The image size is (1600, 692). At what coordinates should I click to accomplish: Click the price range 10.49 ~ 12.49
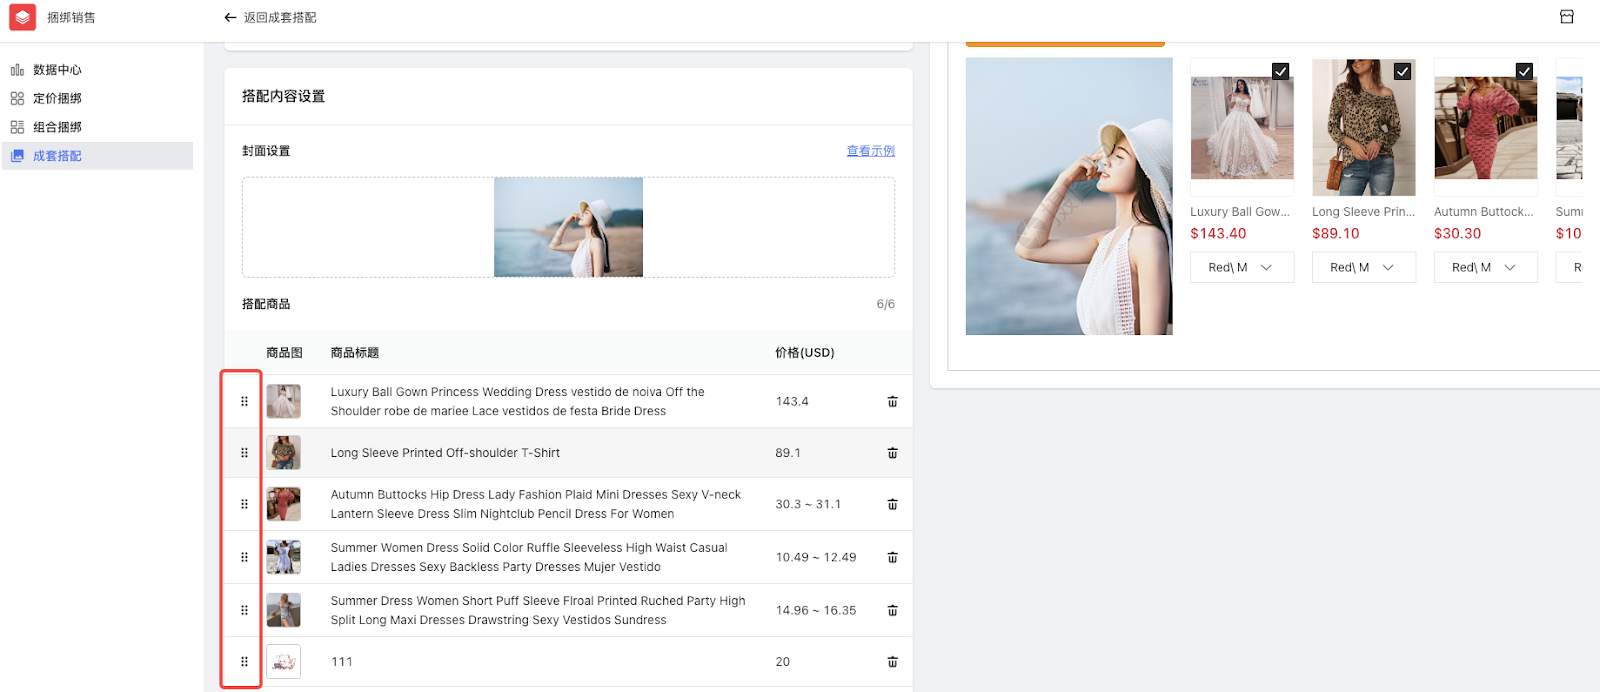(816, 557)
